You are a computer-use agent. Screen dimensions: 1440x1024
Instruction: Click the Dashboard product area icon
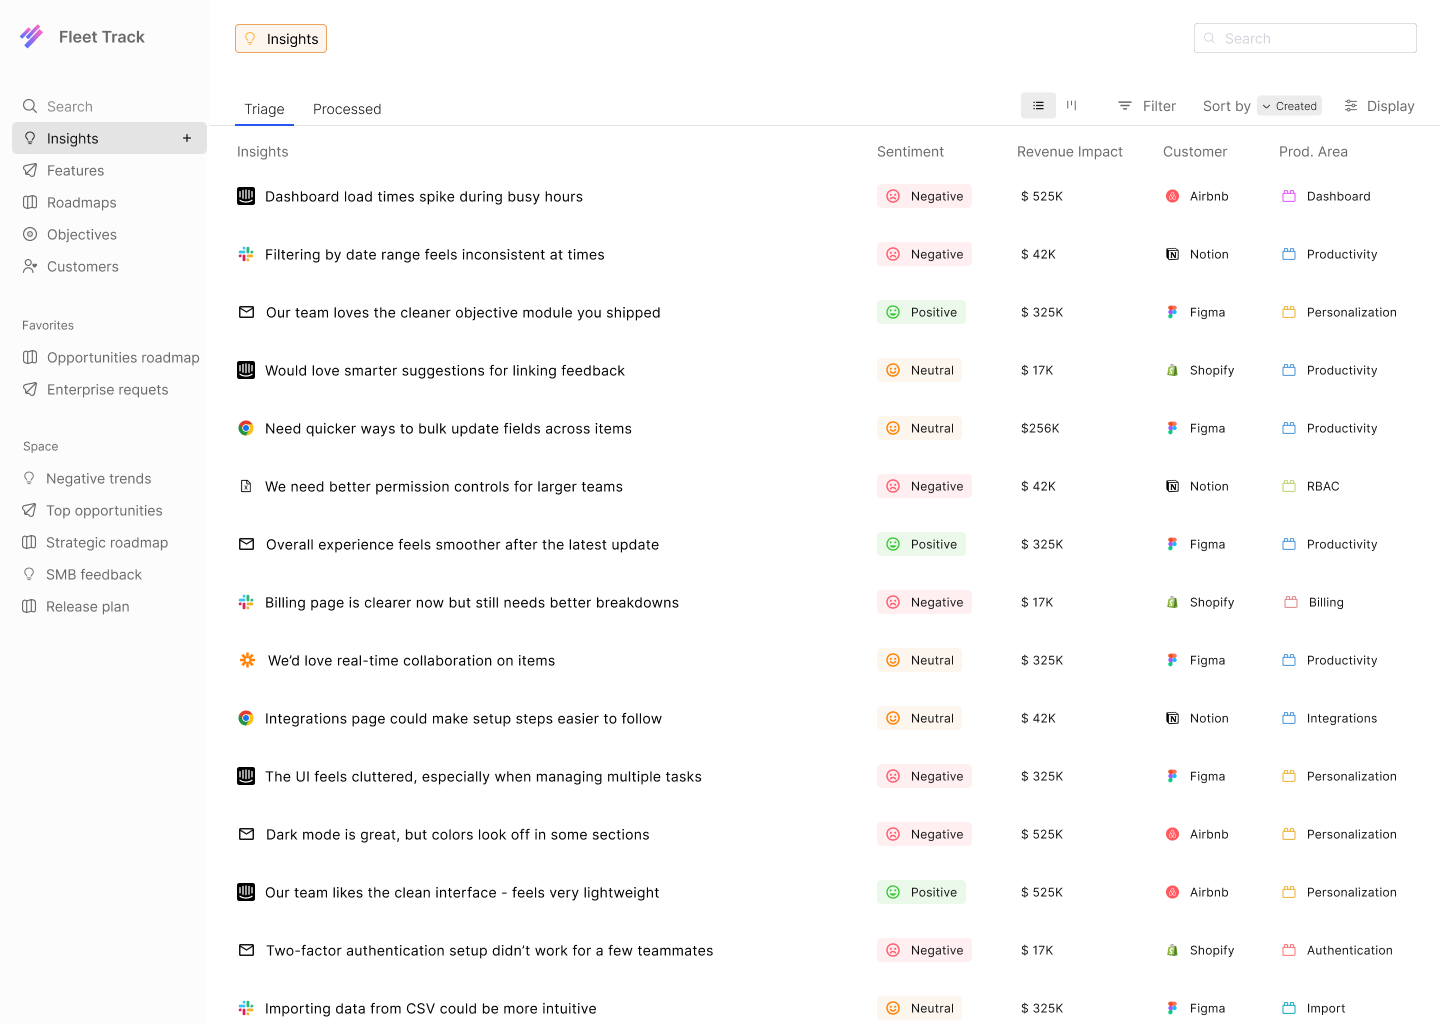(1289, 196)
